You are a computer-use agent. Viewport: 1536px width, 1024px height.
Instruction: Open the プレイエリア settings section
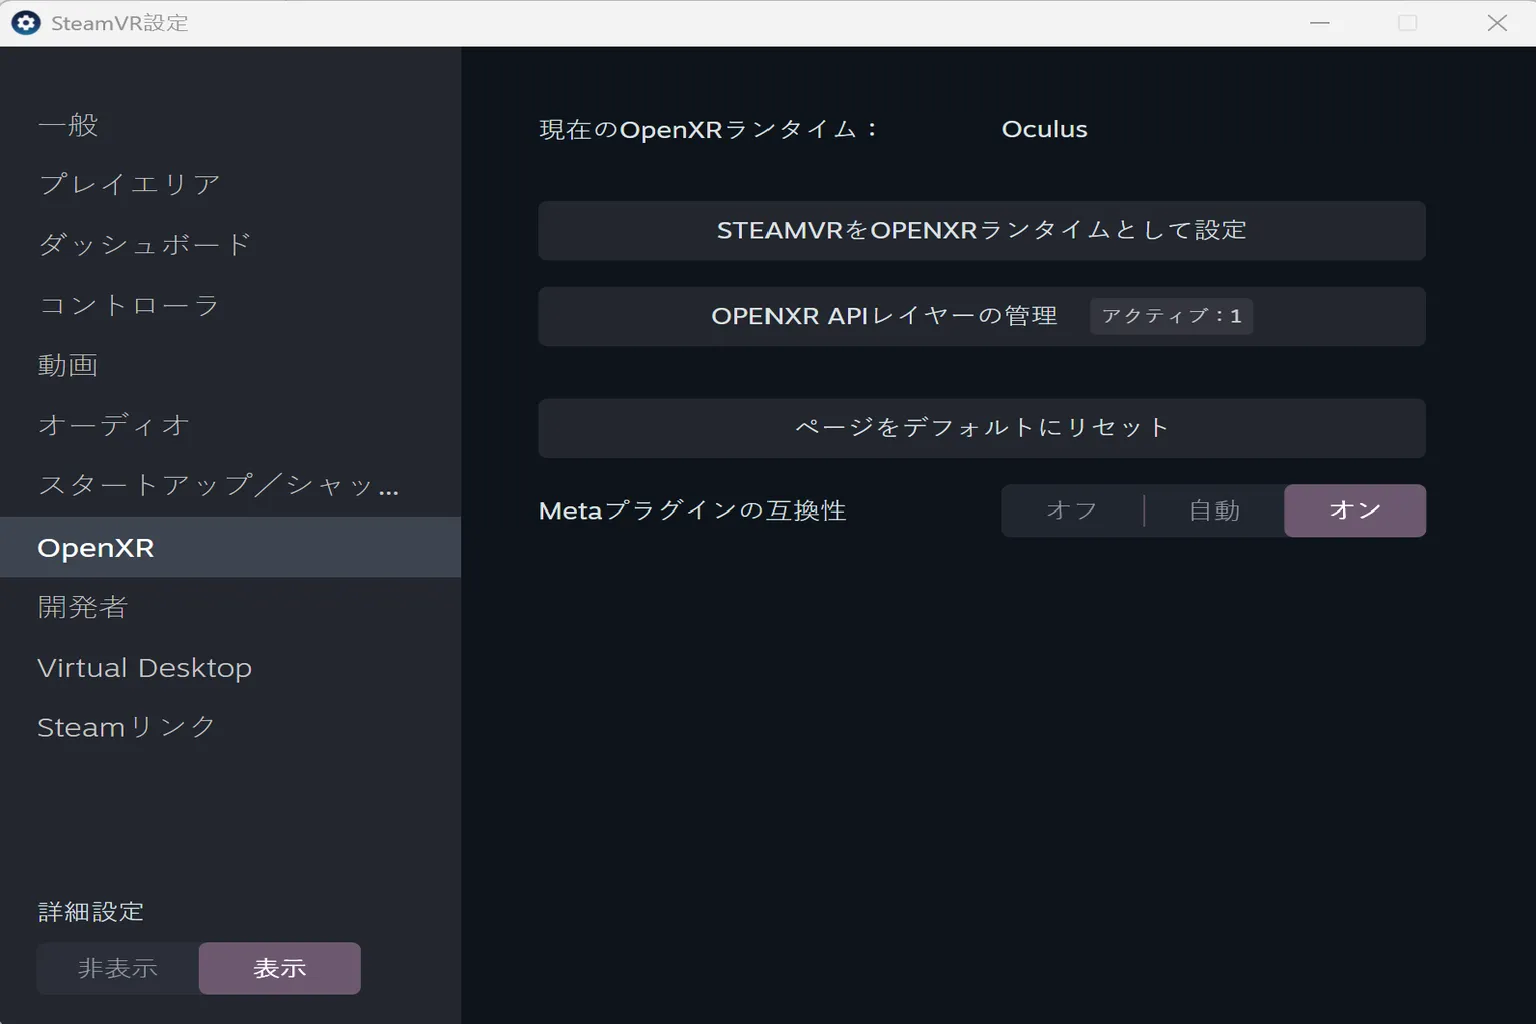pos(230,185)
